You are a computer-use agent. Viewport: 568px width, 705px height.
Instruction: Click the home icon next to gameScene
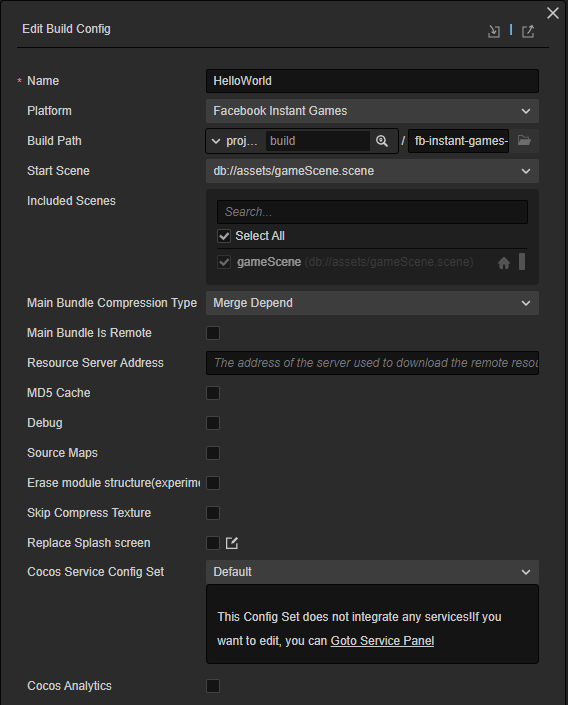pos(504,263)
